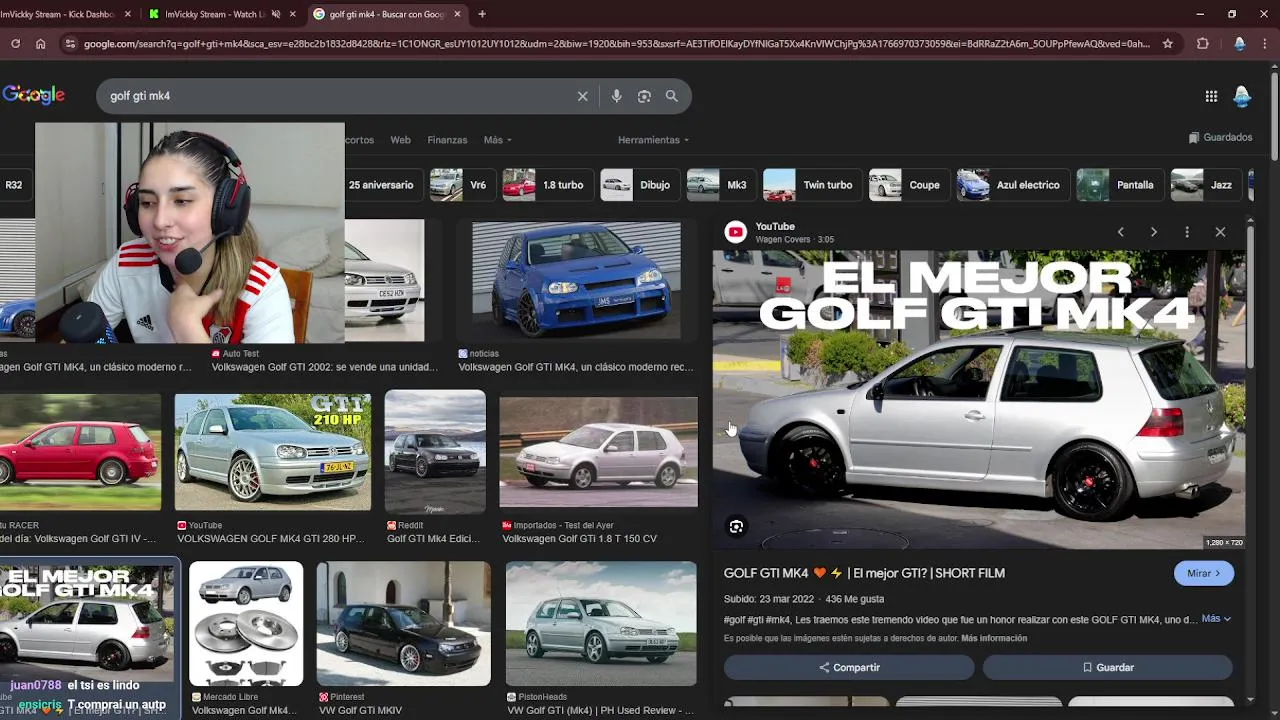
Task: Open the browser extensions puzzle icon
Action: click(1203, 44)
